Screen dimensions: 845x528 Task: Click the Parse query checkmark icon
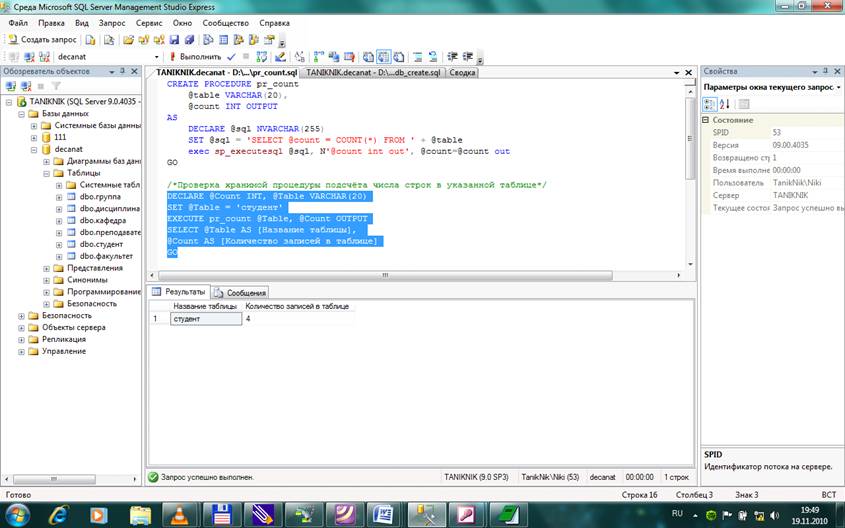coord(231,57)
